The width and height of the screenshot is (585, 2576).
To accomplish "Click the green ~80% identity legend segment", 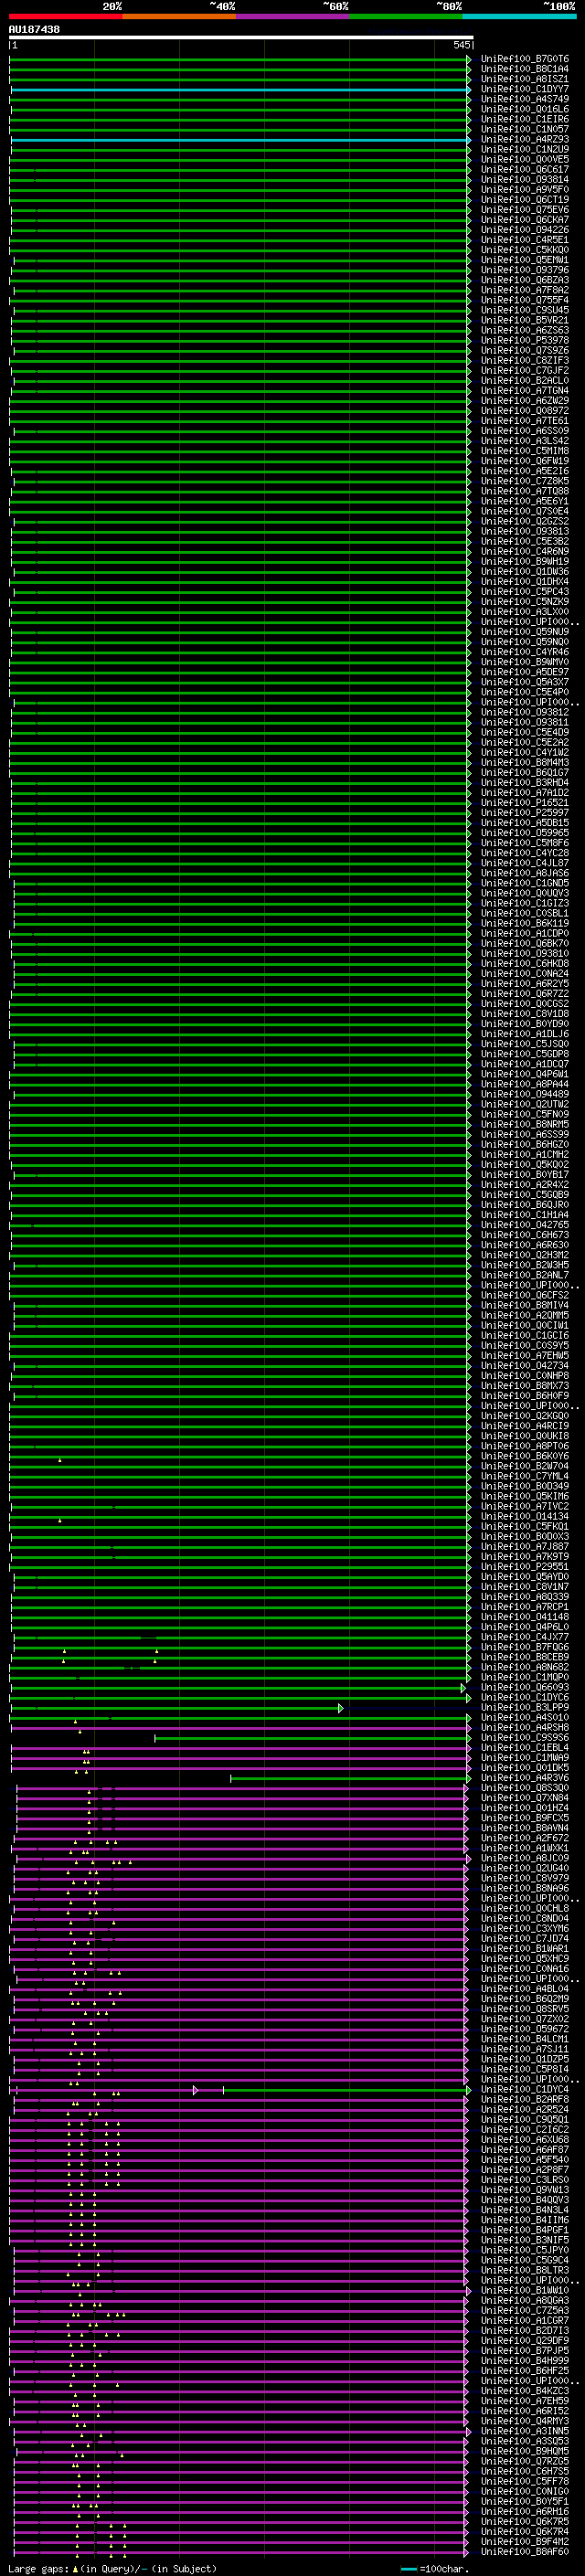I will [406, 16].
